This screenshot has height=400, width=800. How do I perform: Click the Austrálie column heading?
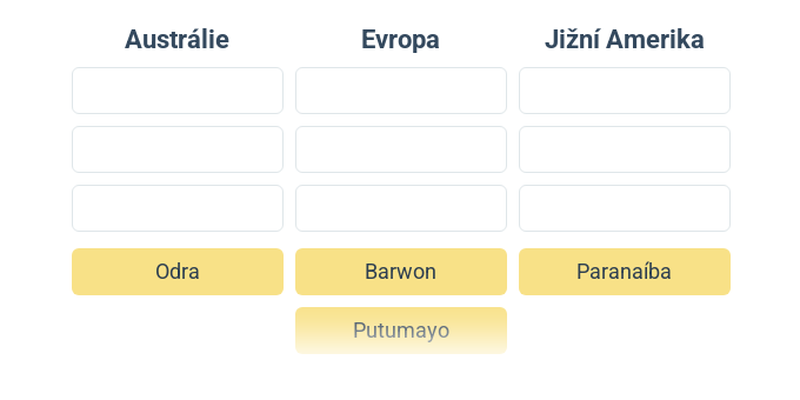(x=177, y=39)
